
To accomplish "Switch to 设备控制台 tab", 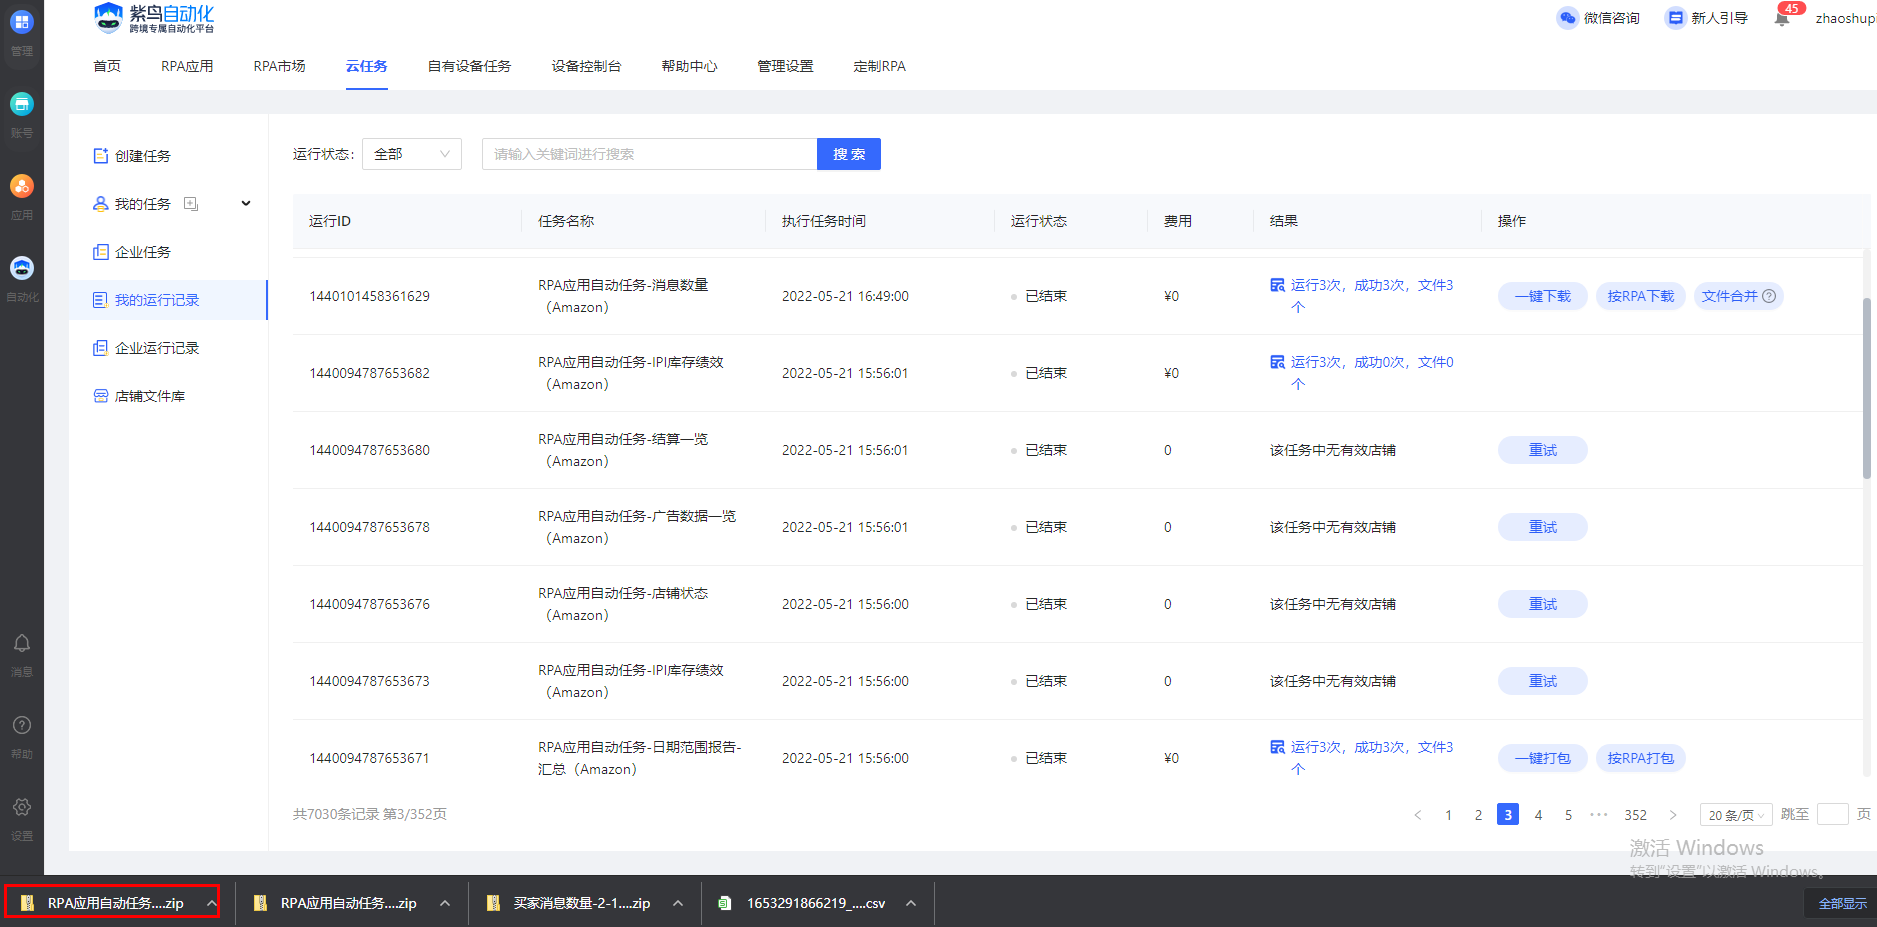I will click(586, 66).
